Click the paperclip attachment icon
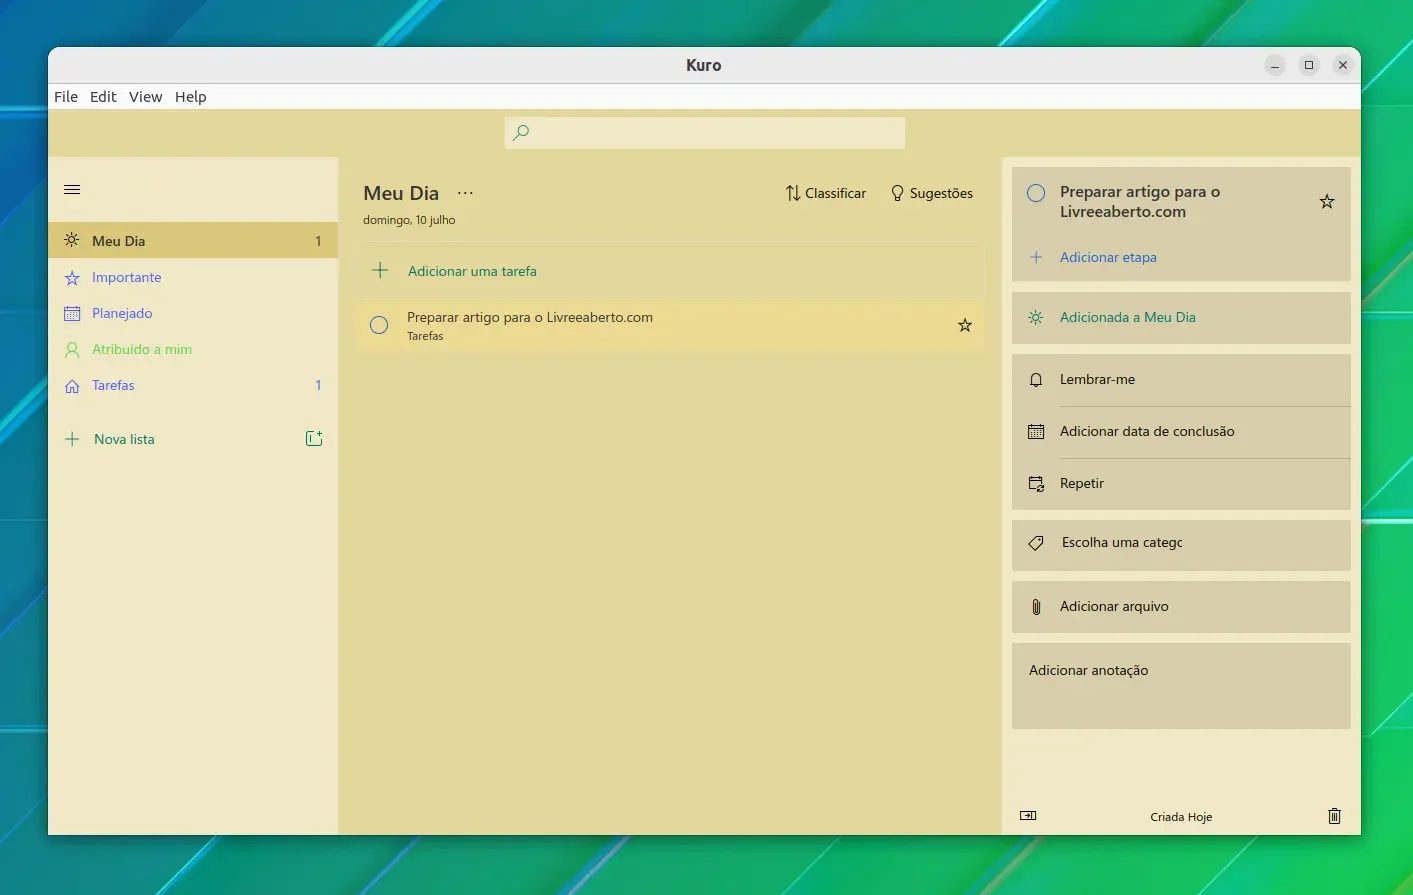 tap(1036, 607)
